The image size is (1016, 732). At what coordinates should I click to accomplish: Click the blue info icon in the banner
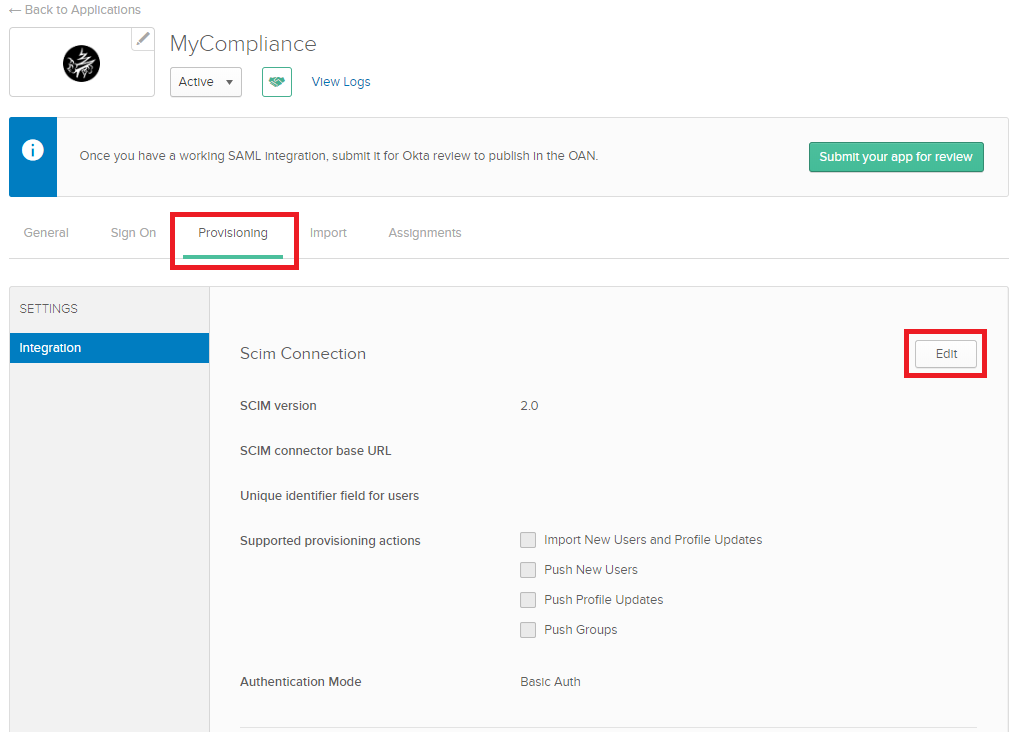click(33, 150)
